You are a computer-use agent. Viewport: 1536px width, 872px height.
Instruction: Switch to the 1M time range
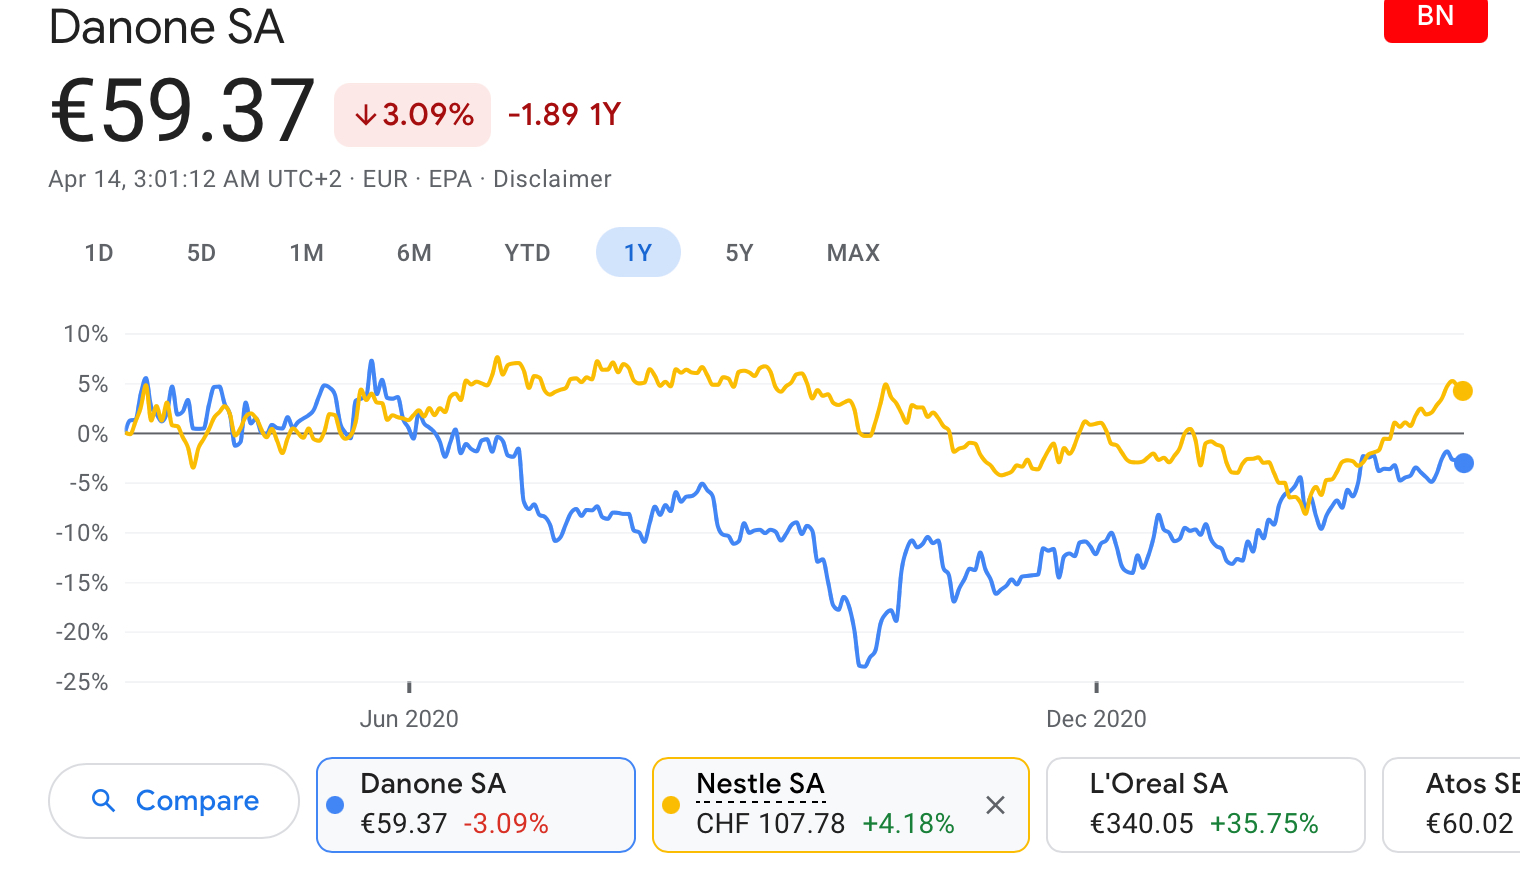click(307, 253)
